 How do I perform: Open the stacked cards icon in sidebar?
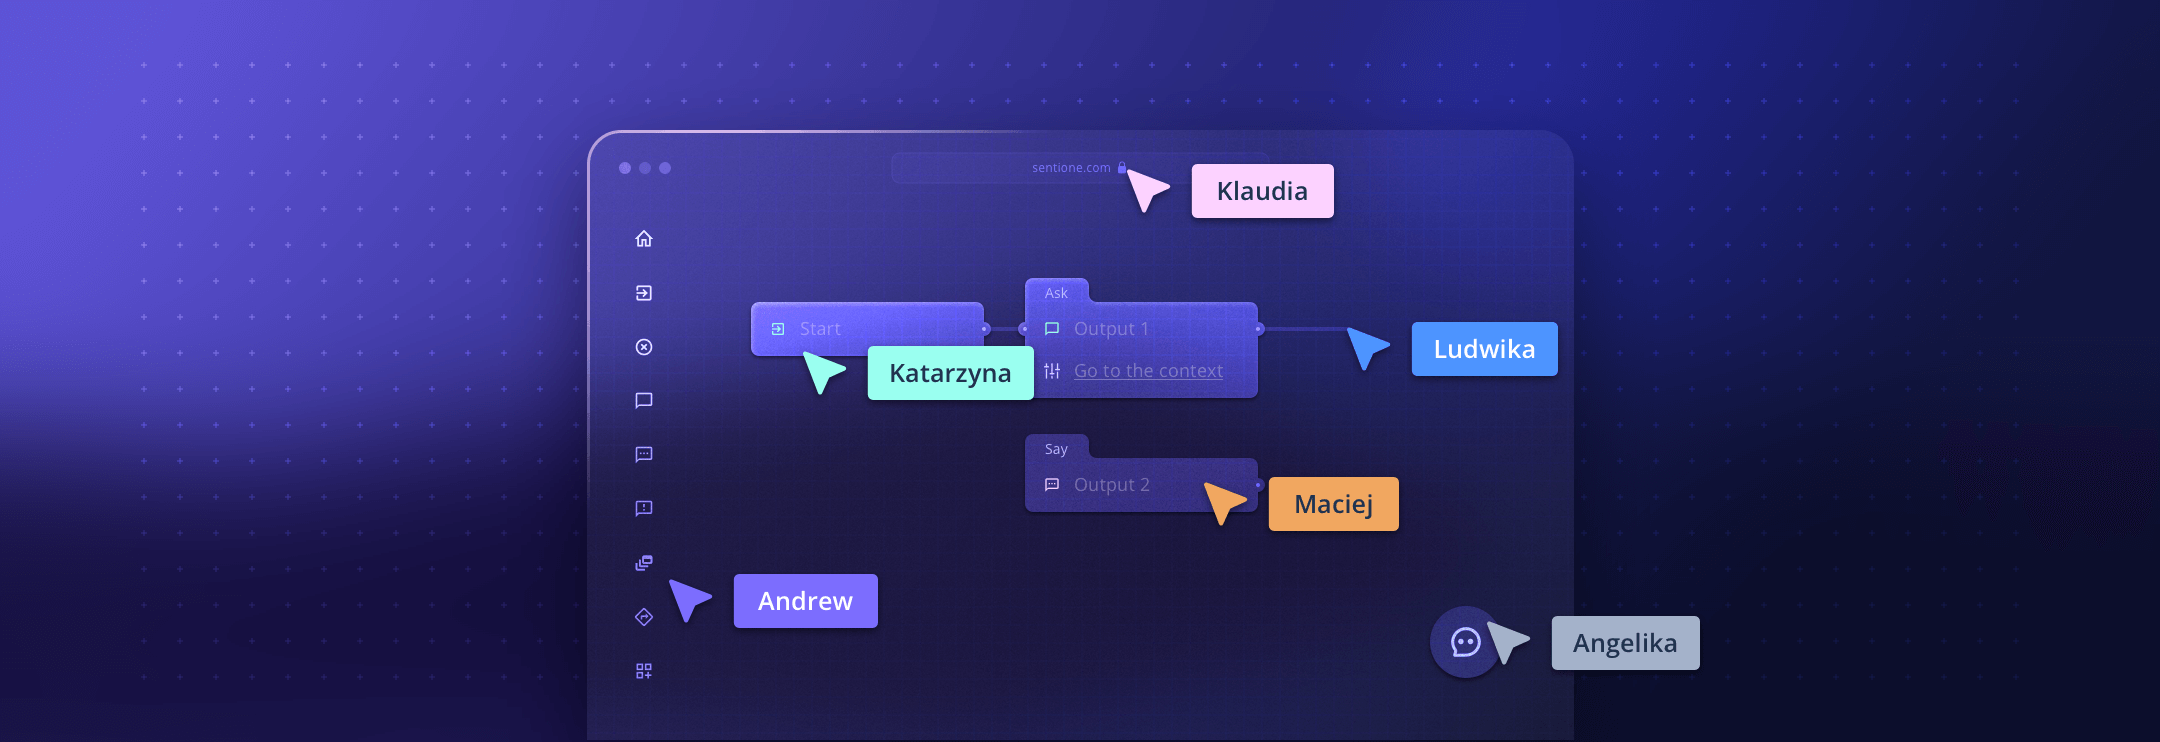(x=644, y=563)
